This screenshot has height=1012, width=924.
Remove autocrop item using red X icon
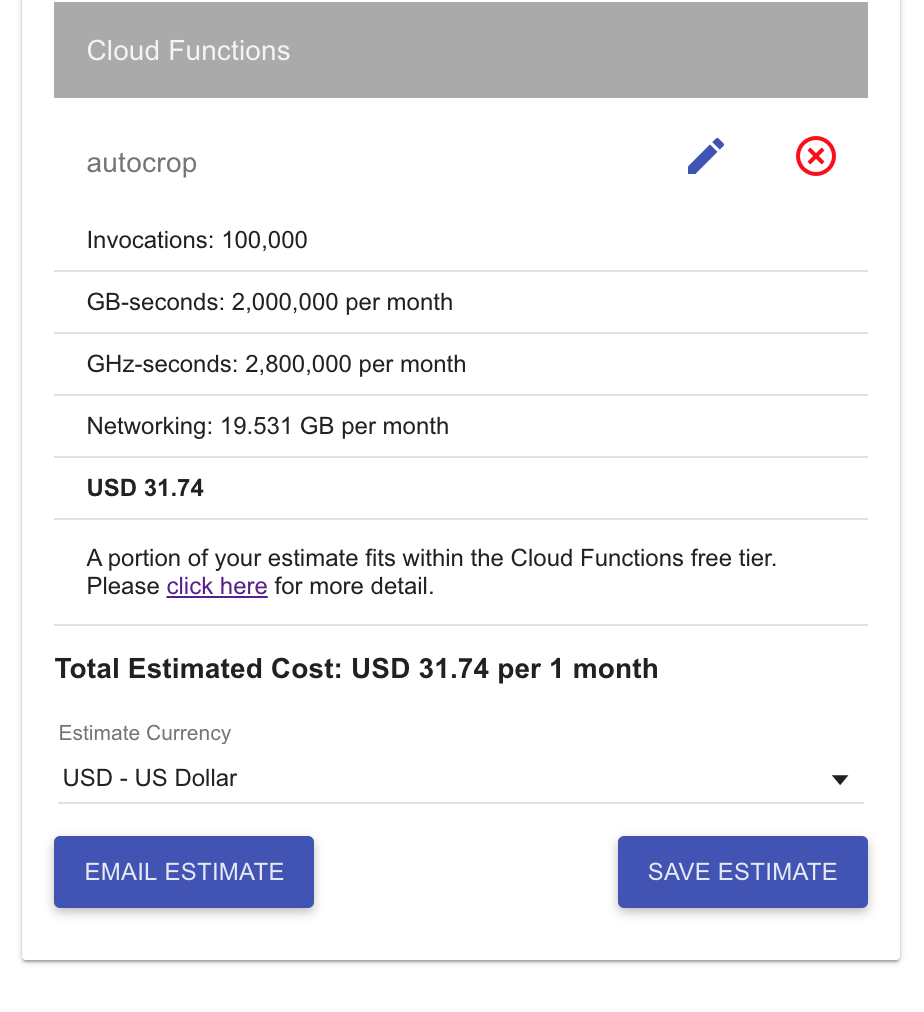816,156
